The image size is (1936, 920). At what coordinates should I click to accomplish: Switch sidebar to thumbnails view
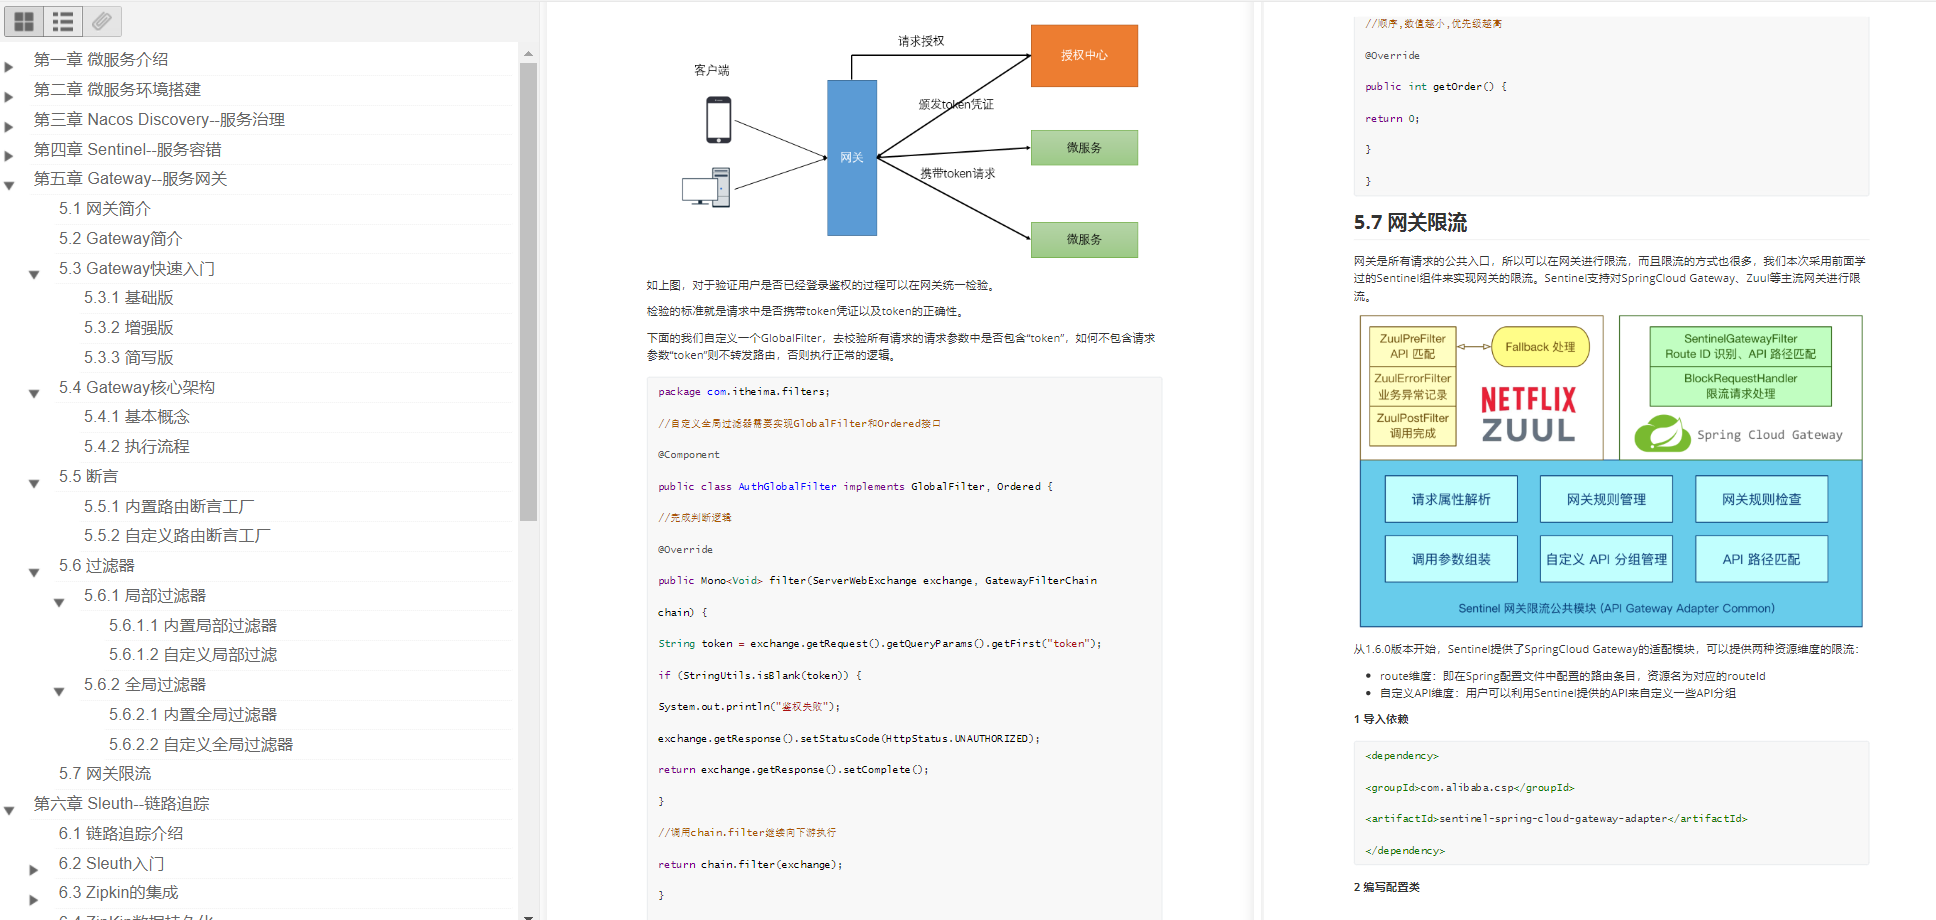click(24, 21)
